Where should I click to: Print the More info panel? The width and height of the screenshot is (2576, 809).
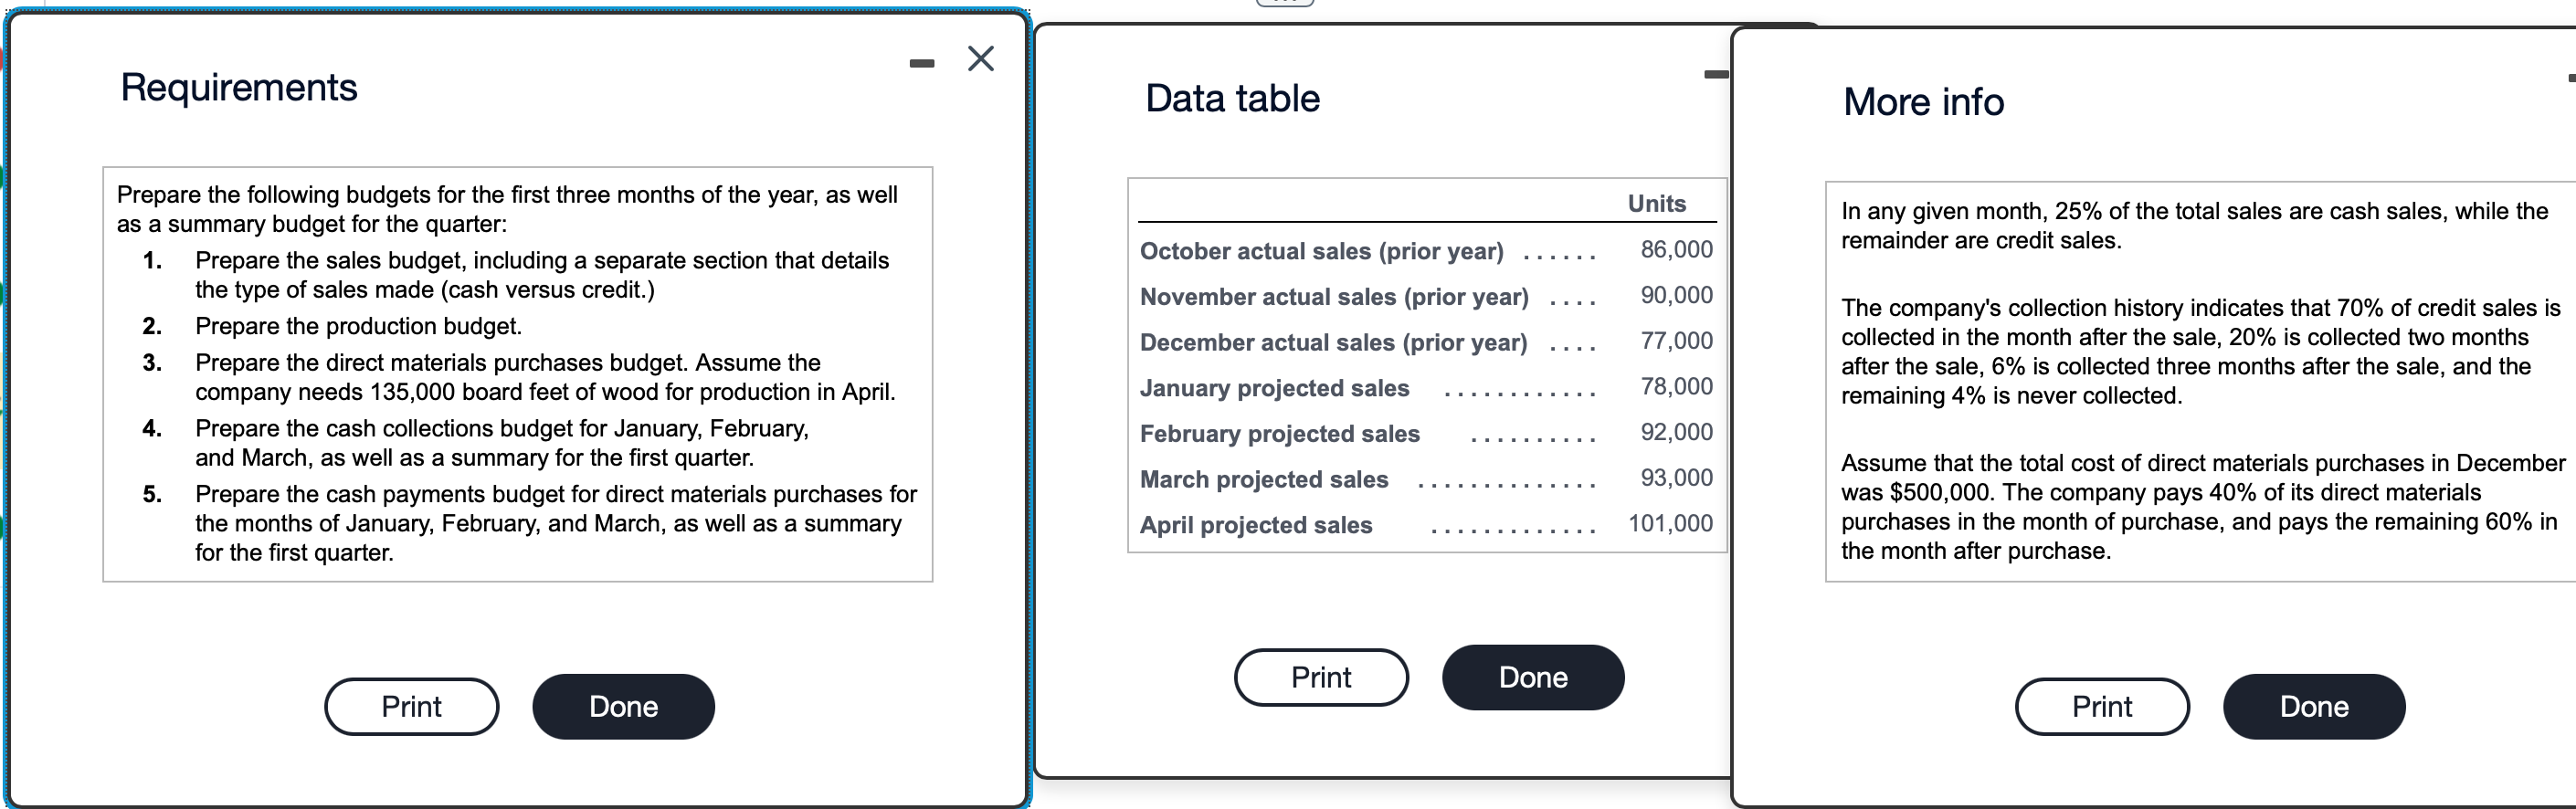(x=2102, y=706)
